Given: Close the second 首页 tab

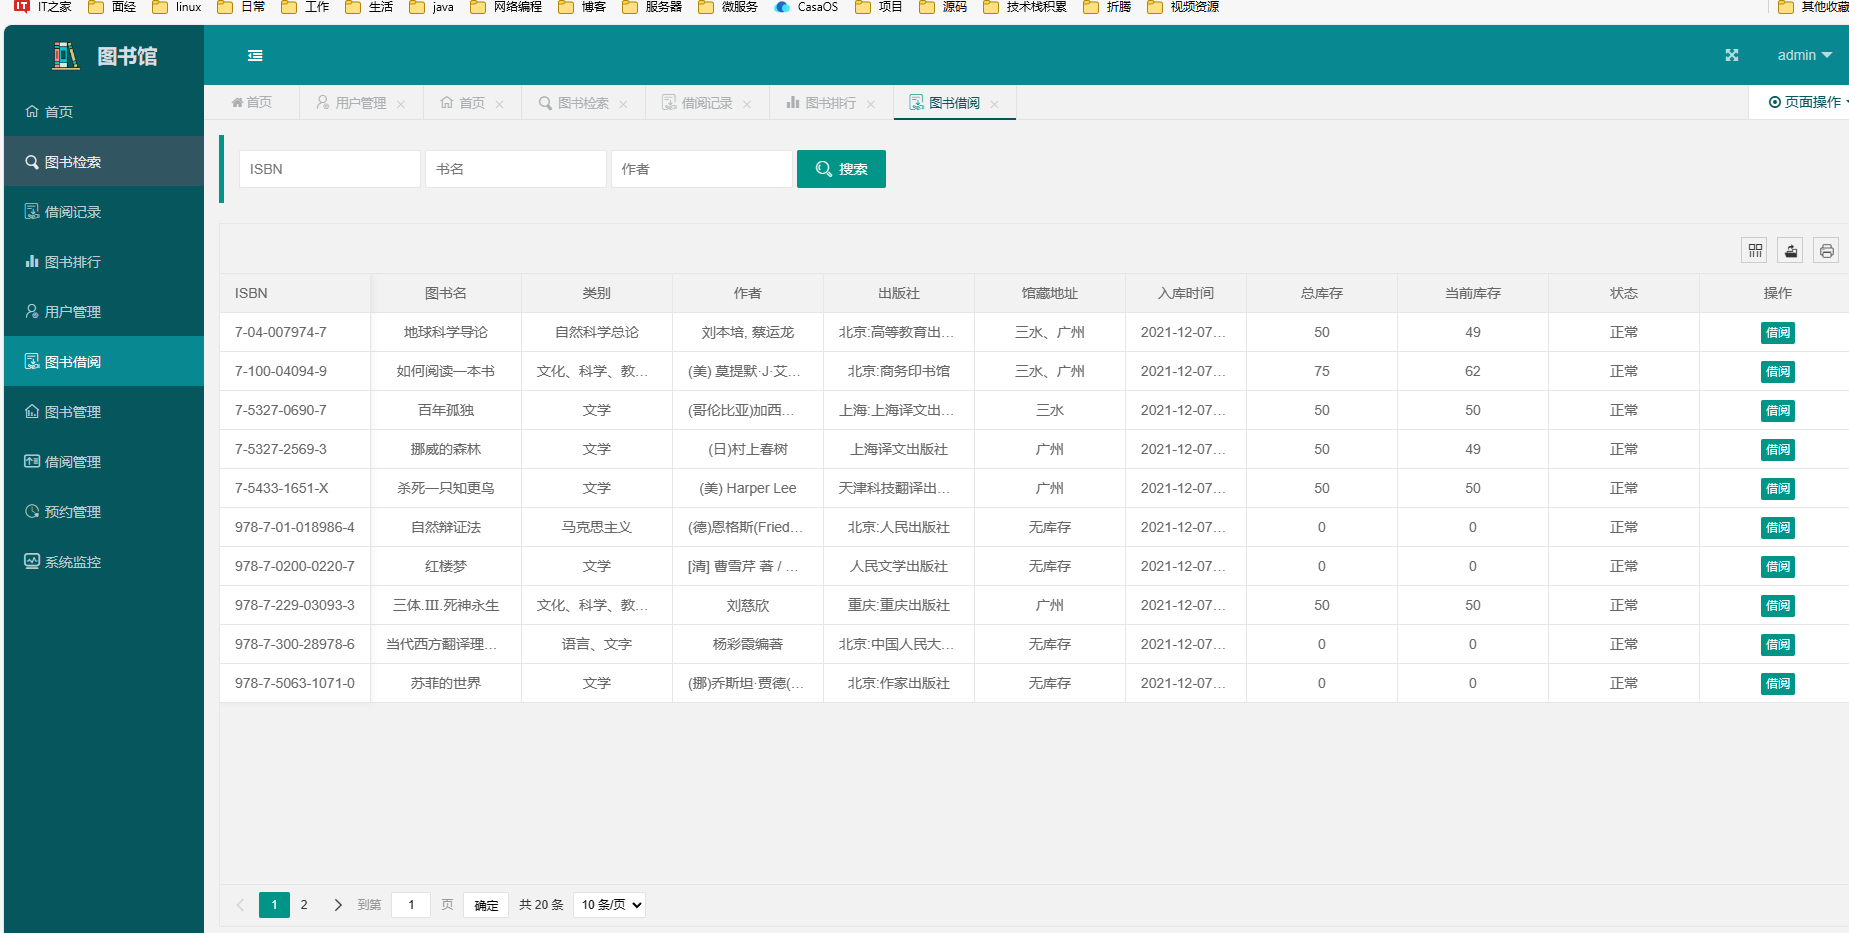Looking at the screenshot, I should (499, 104).
